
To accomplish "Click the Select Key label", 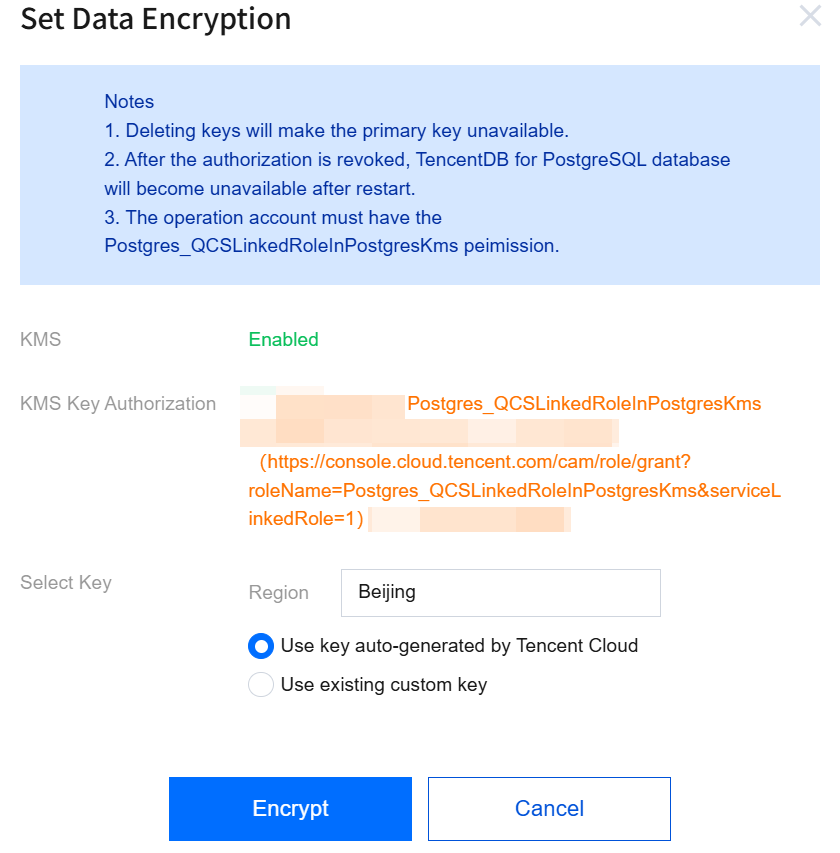I will click(x=66, y=583).
